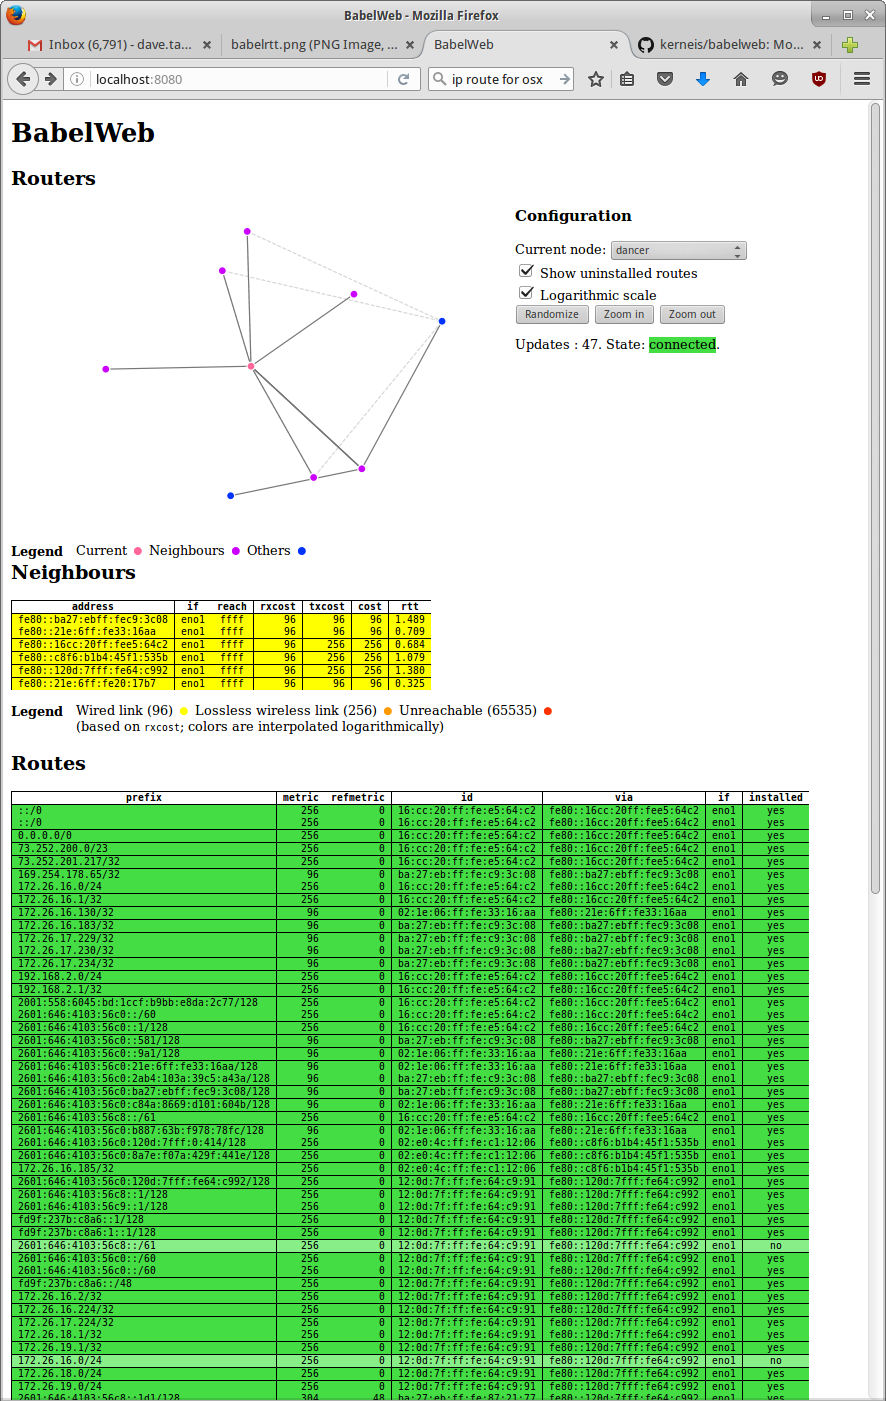Open the Firefox hamburger menu

861,79
